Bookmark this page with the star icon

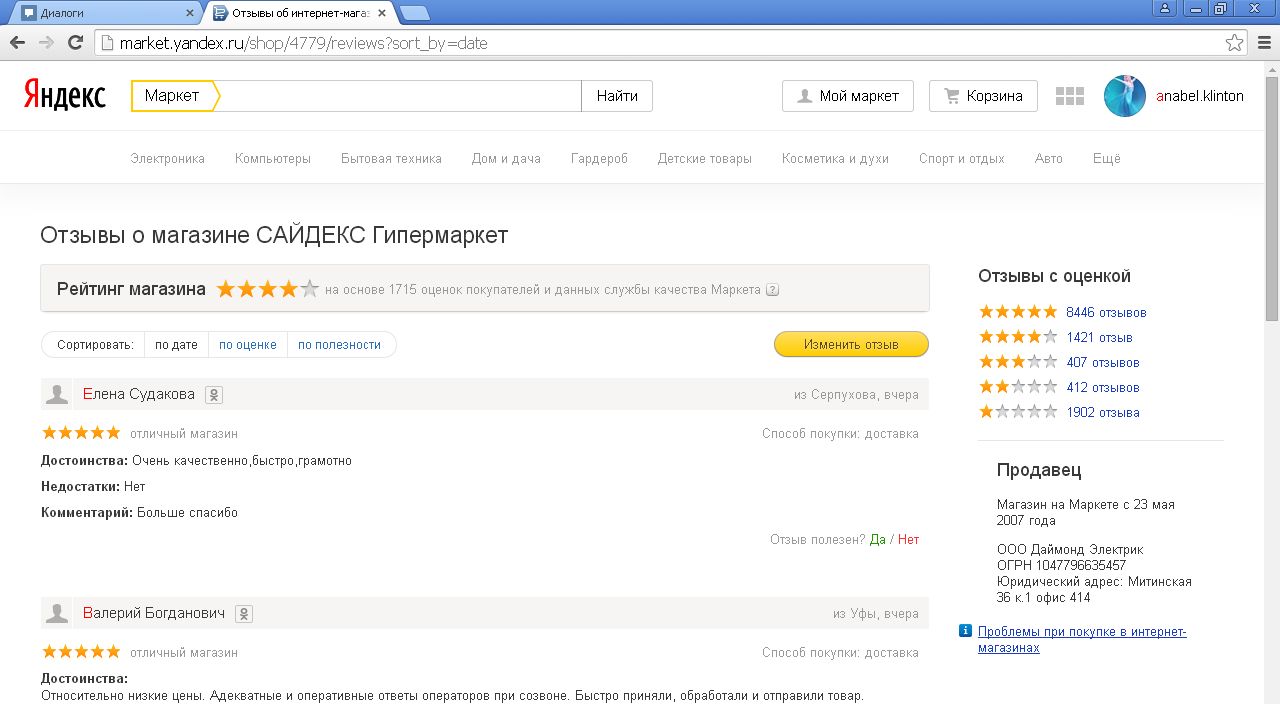pos(1235,43)
